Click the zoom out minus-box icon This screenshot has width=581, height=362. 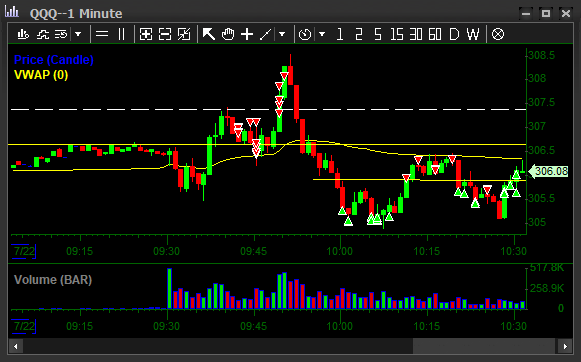[x=165, y=34]
